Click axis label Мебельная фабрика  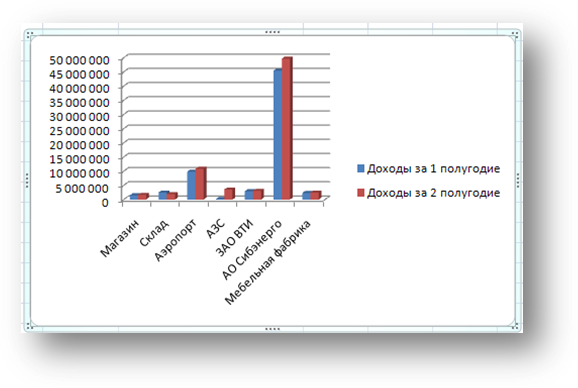(268, 263)
